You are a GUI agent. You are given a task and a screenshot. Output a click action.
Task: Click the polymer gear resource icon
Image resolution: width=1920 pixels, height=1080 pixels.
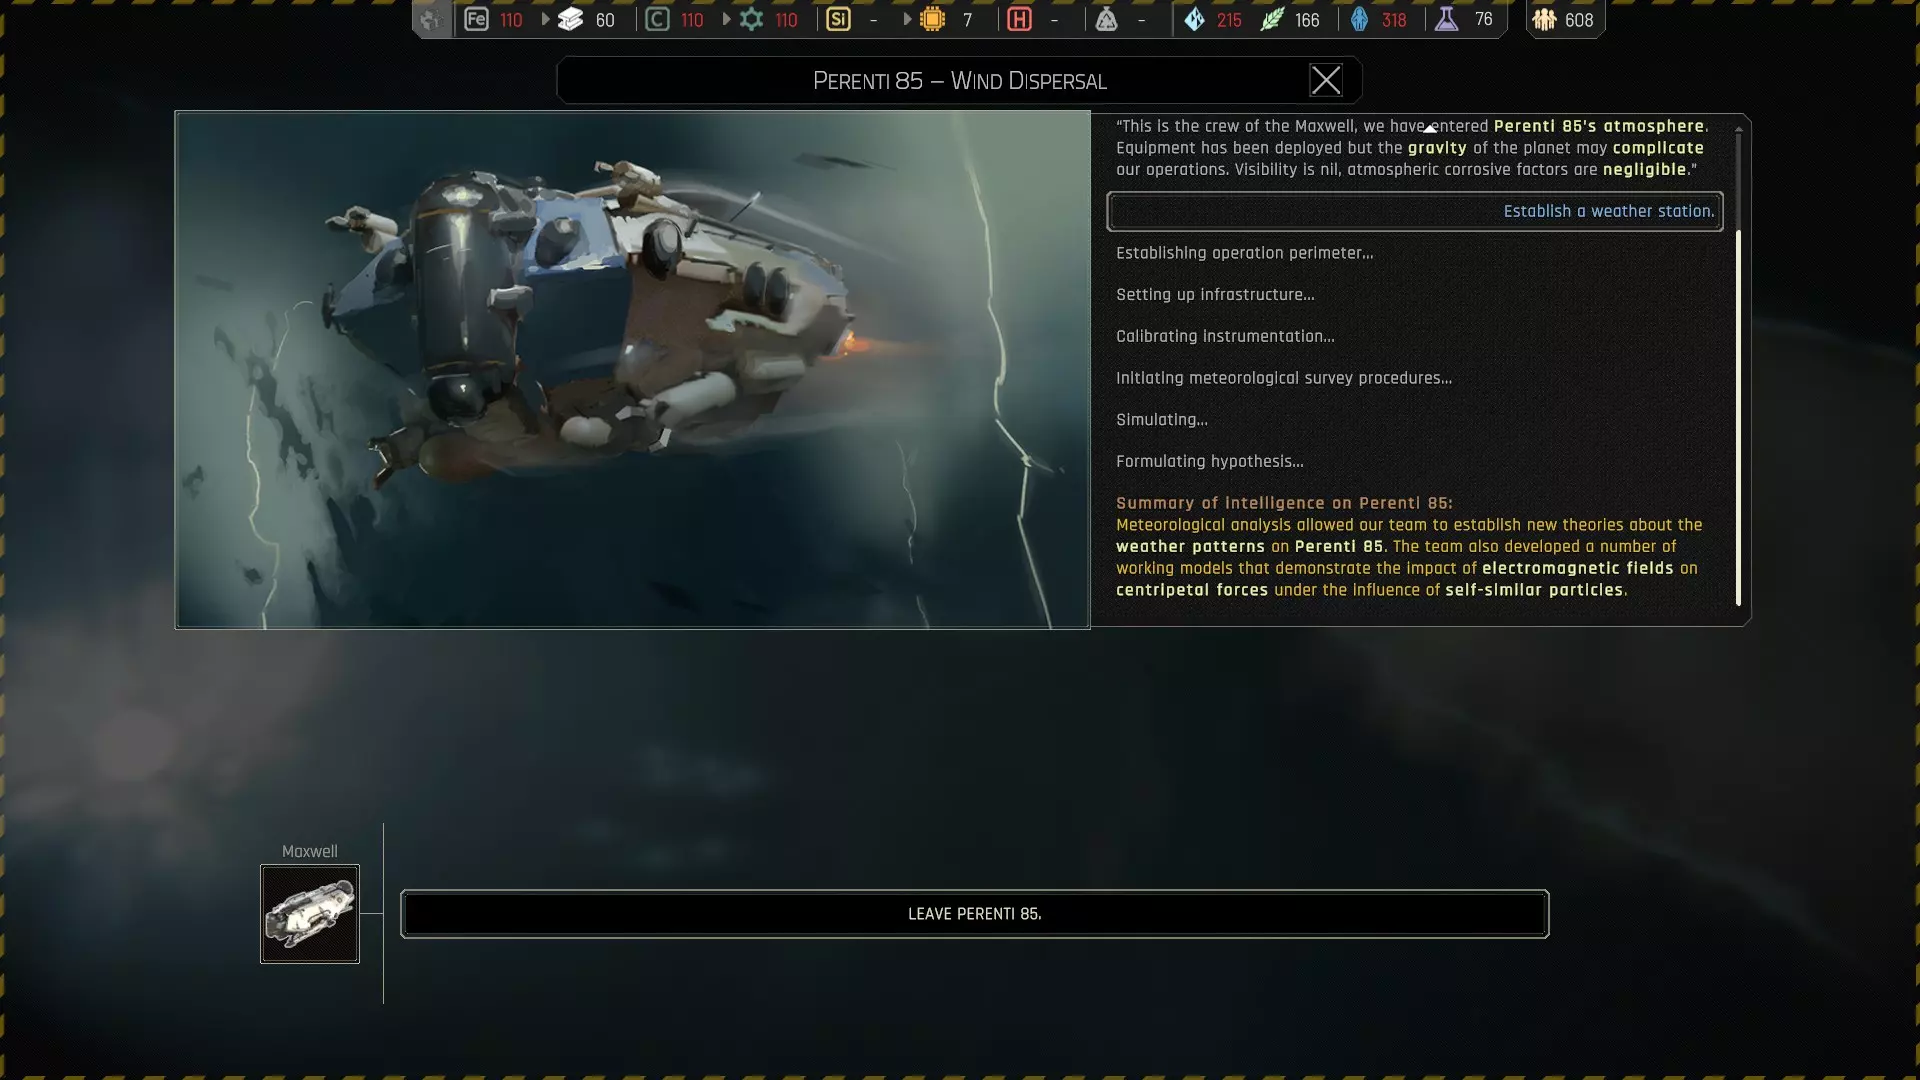point(752,20)
